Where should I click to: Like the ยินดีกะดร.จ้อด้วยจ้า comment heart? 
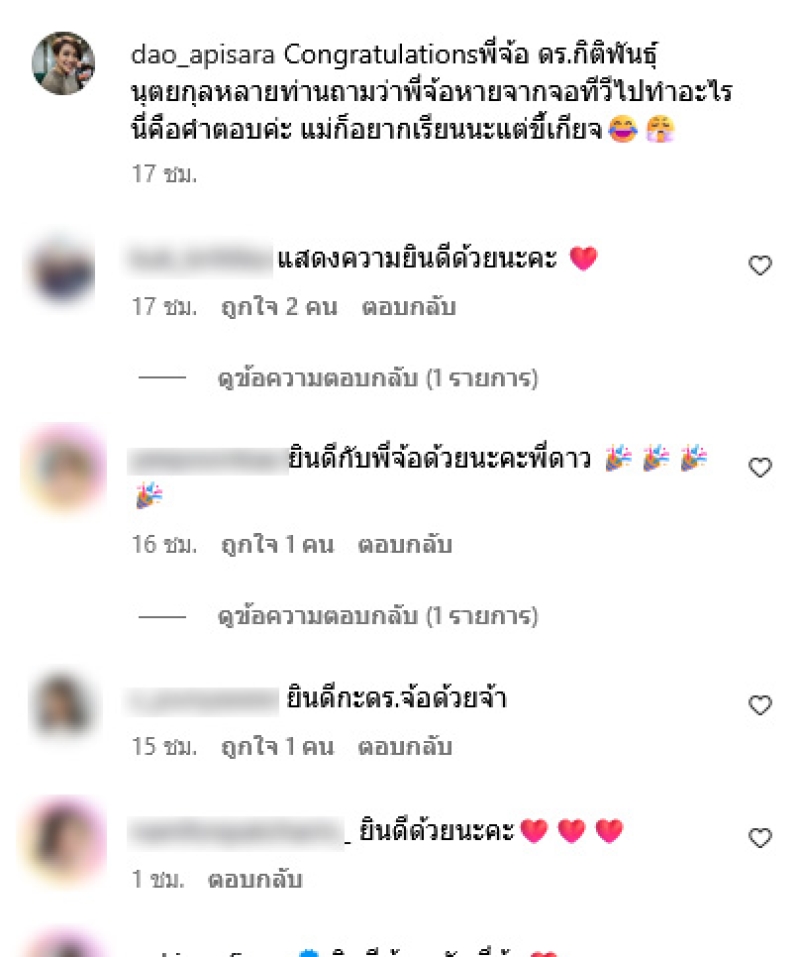(x=760, y=705)
